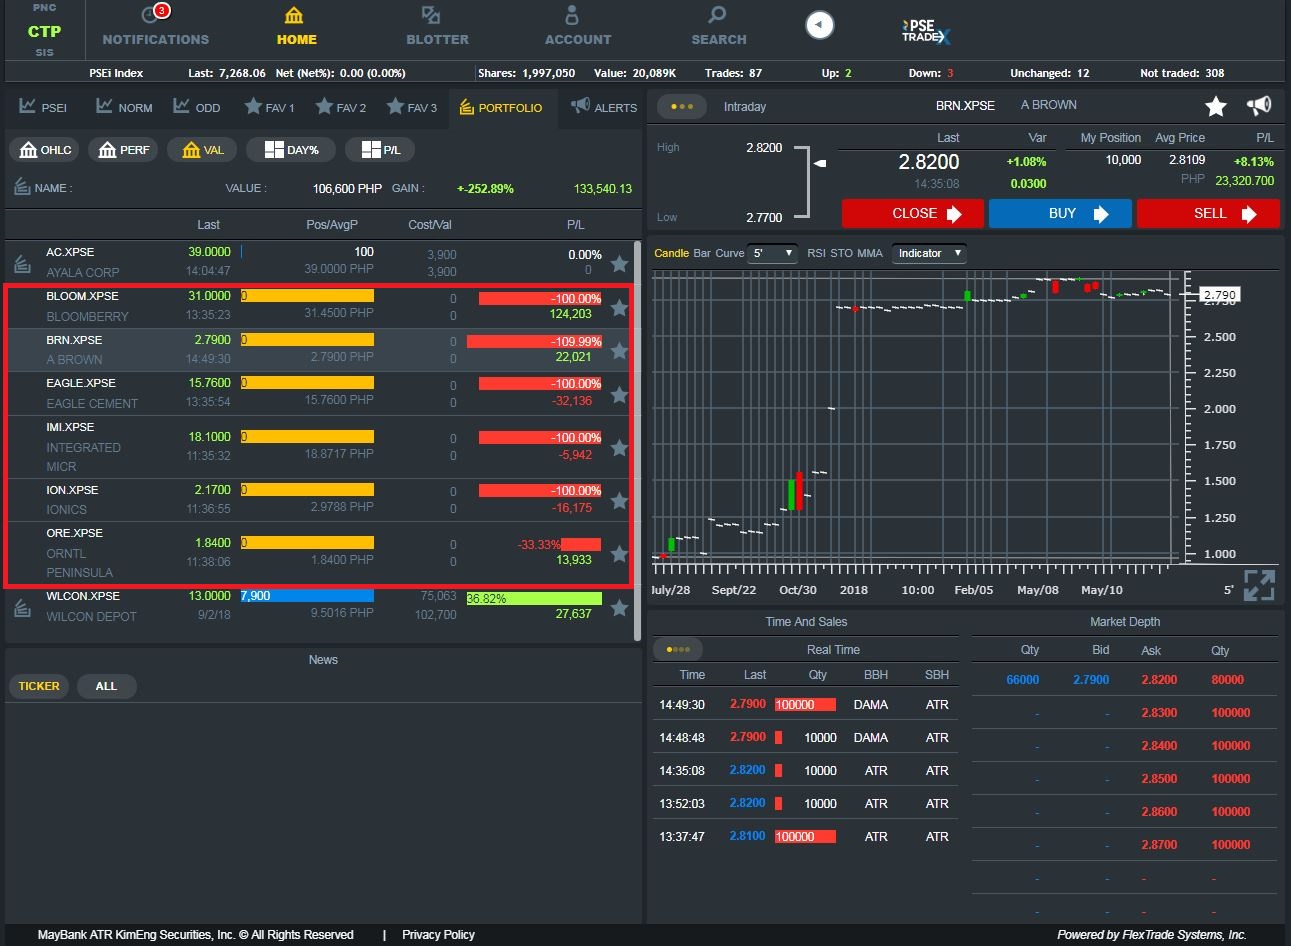Click the red SELL button
The width and height of the screenshot is (1291, 946).
[1209, 214]
